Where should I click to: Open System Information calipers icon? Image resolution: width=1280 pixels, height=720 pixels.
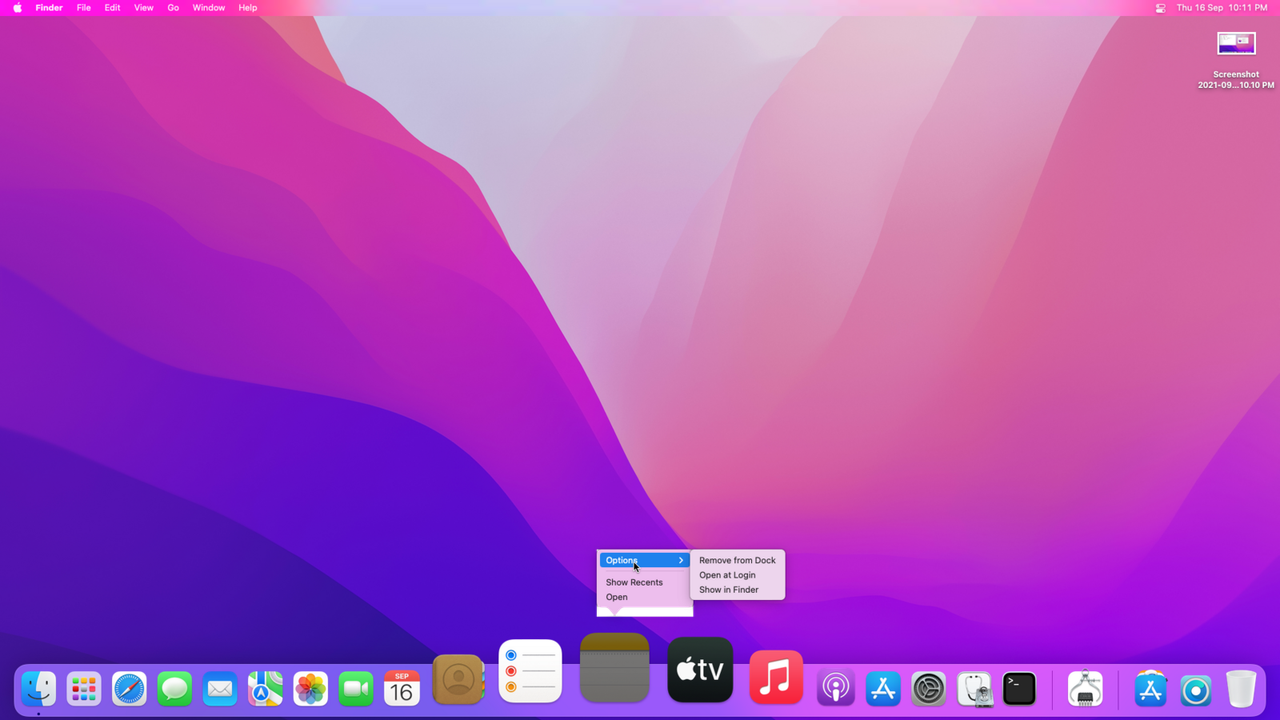point(1085,688)
